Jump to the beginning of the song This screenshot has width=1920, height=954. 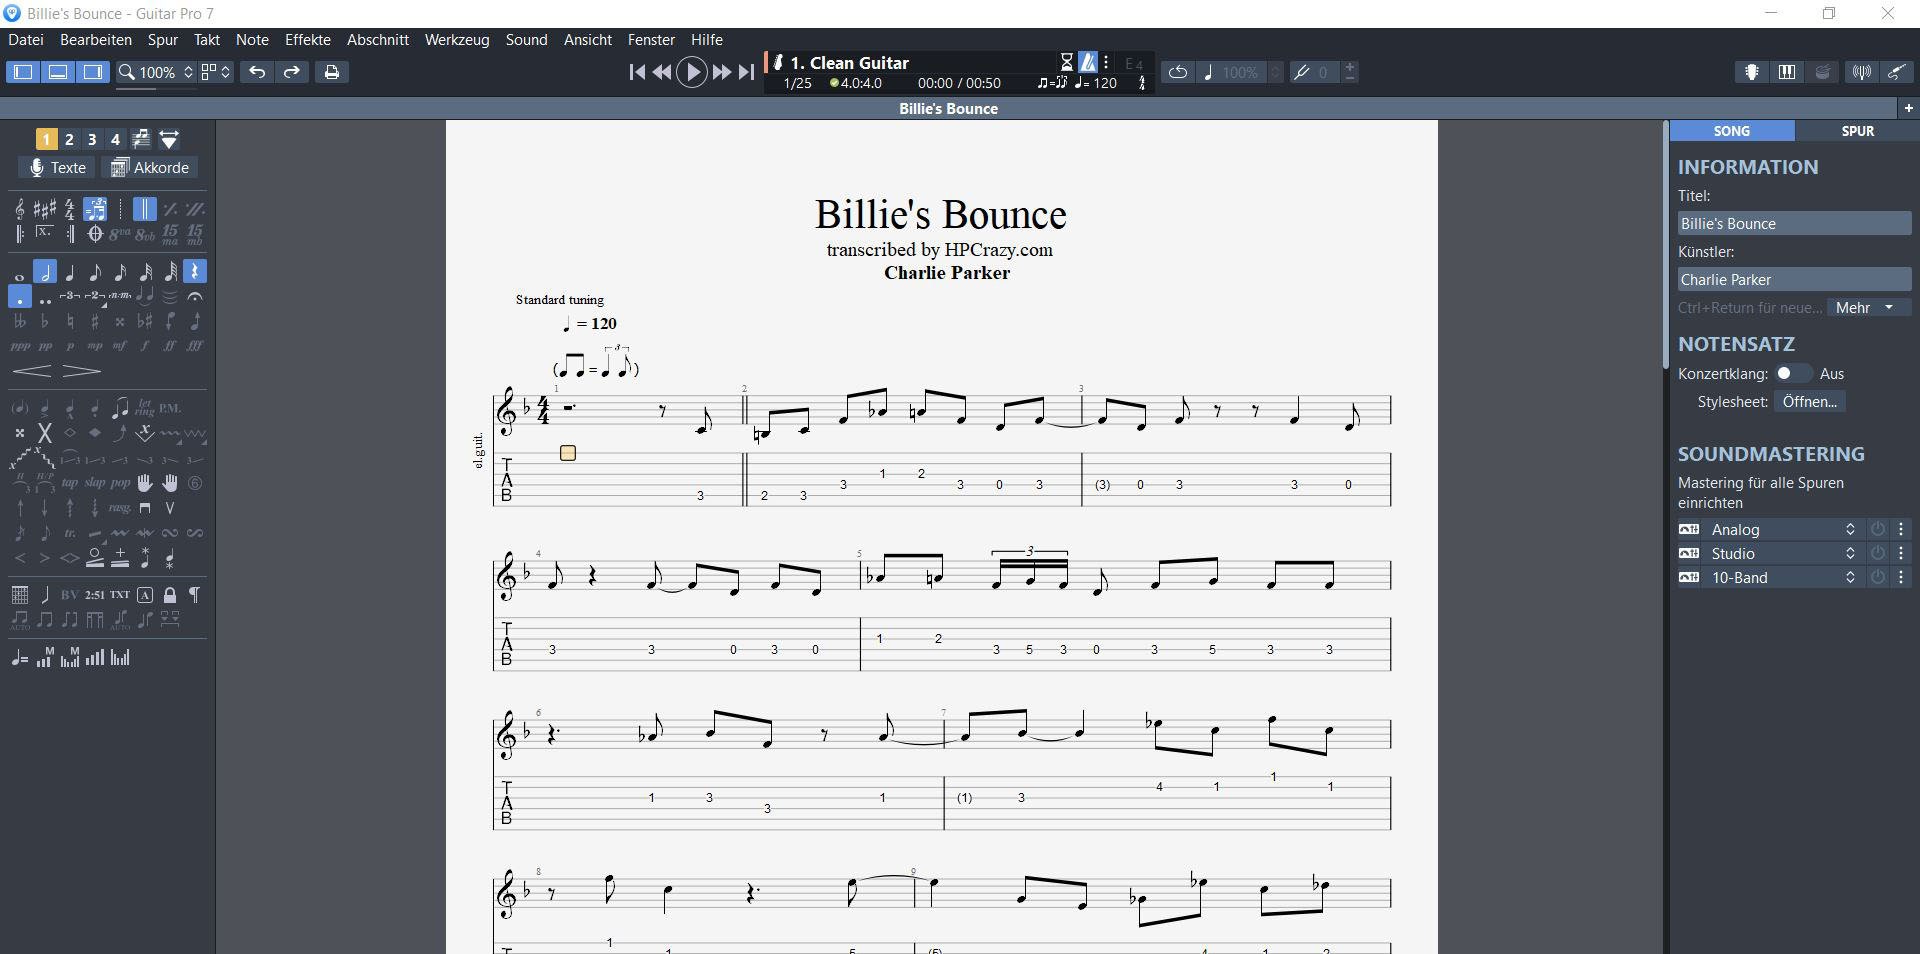click(637, 72)
